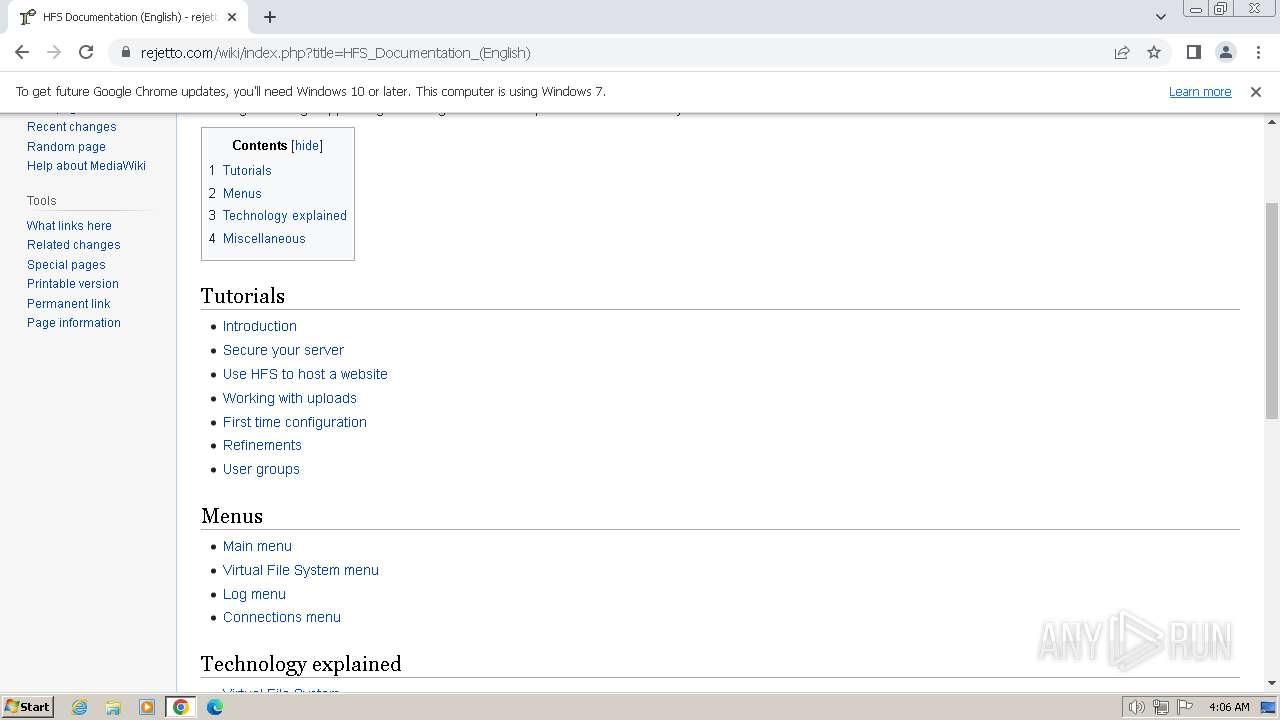The height and width of the screenshot is (720, 1280).
Task: Open the Introduction tutorial
Action: point(259,326)
